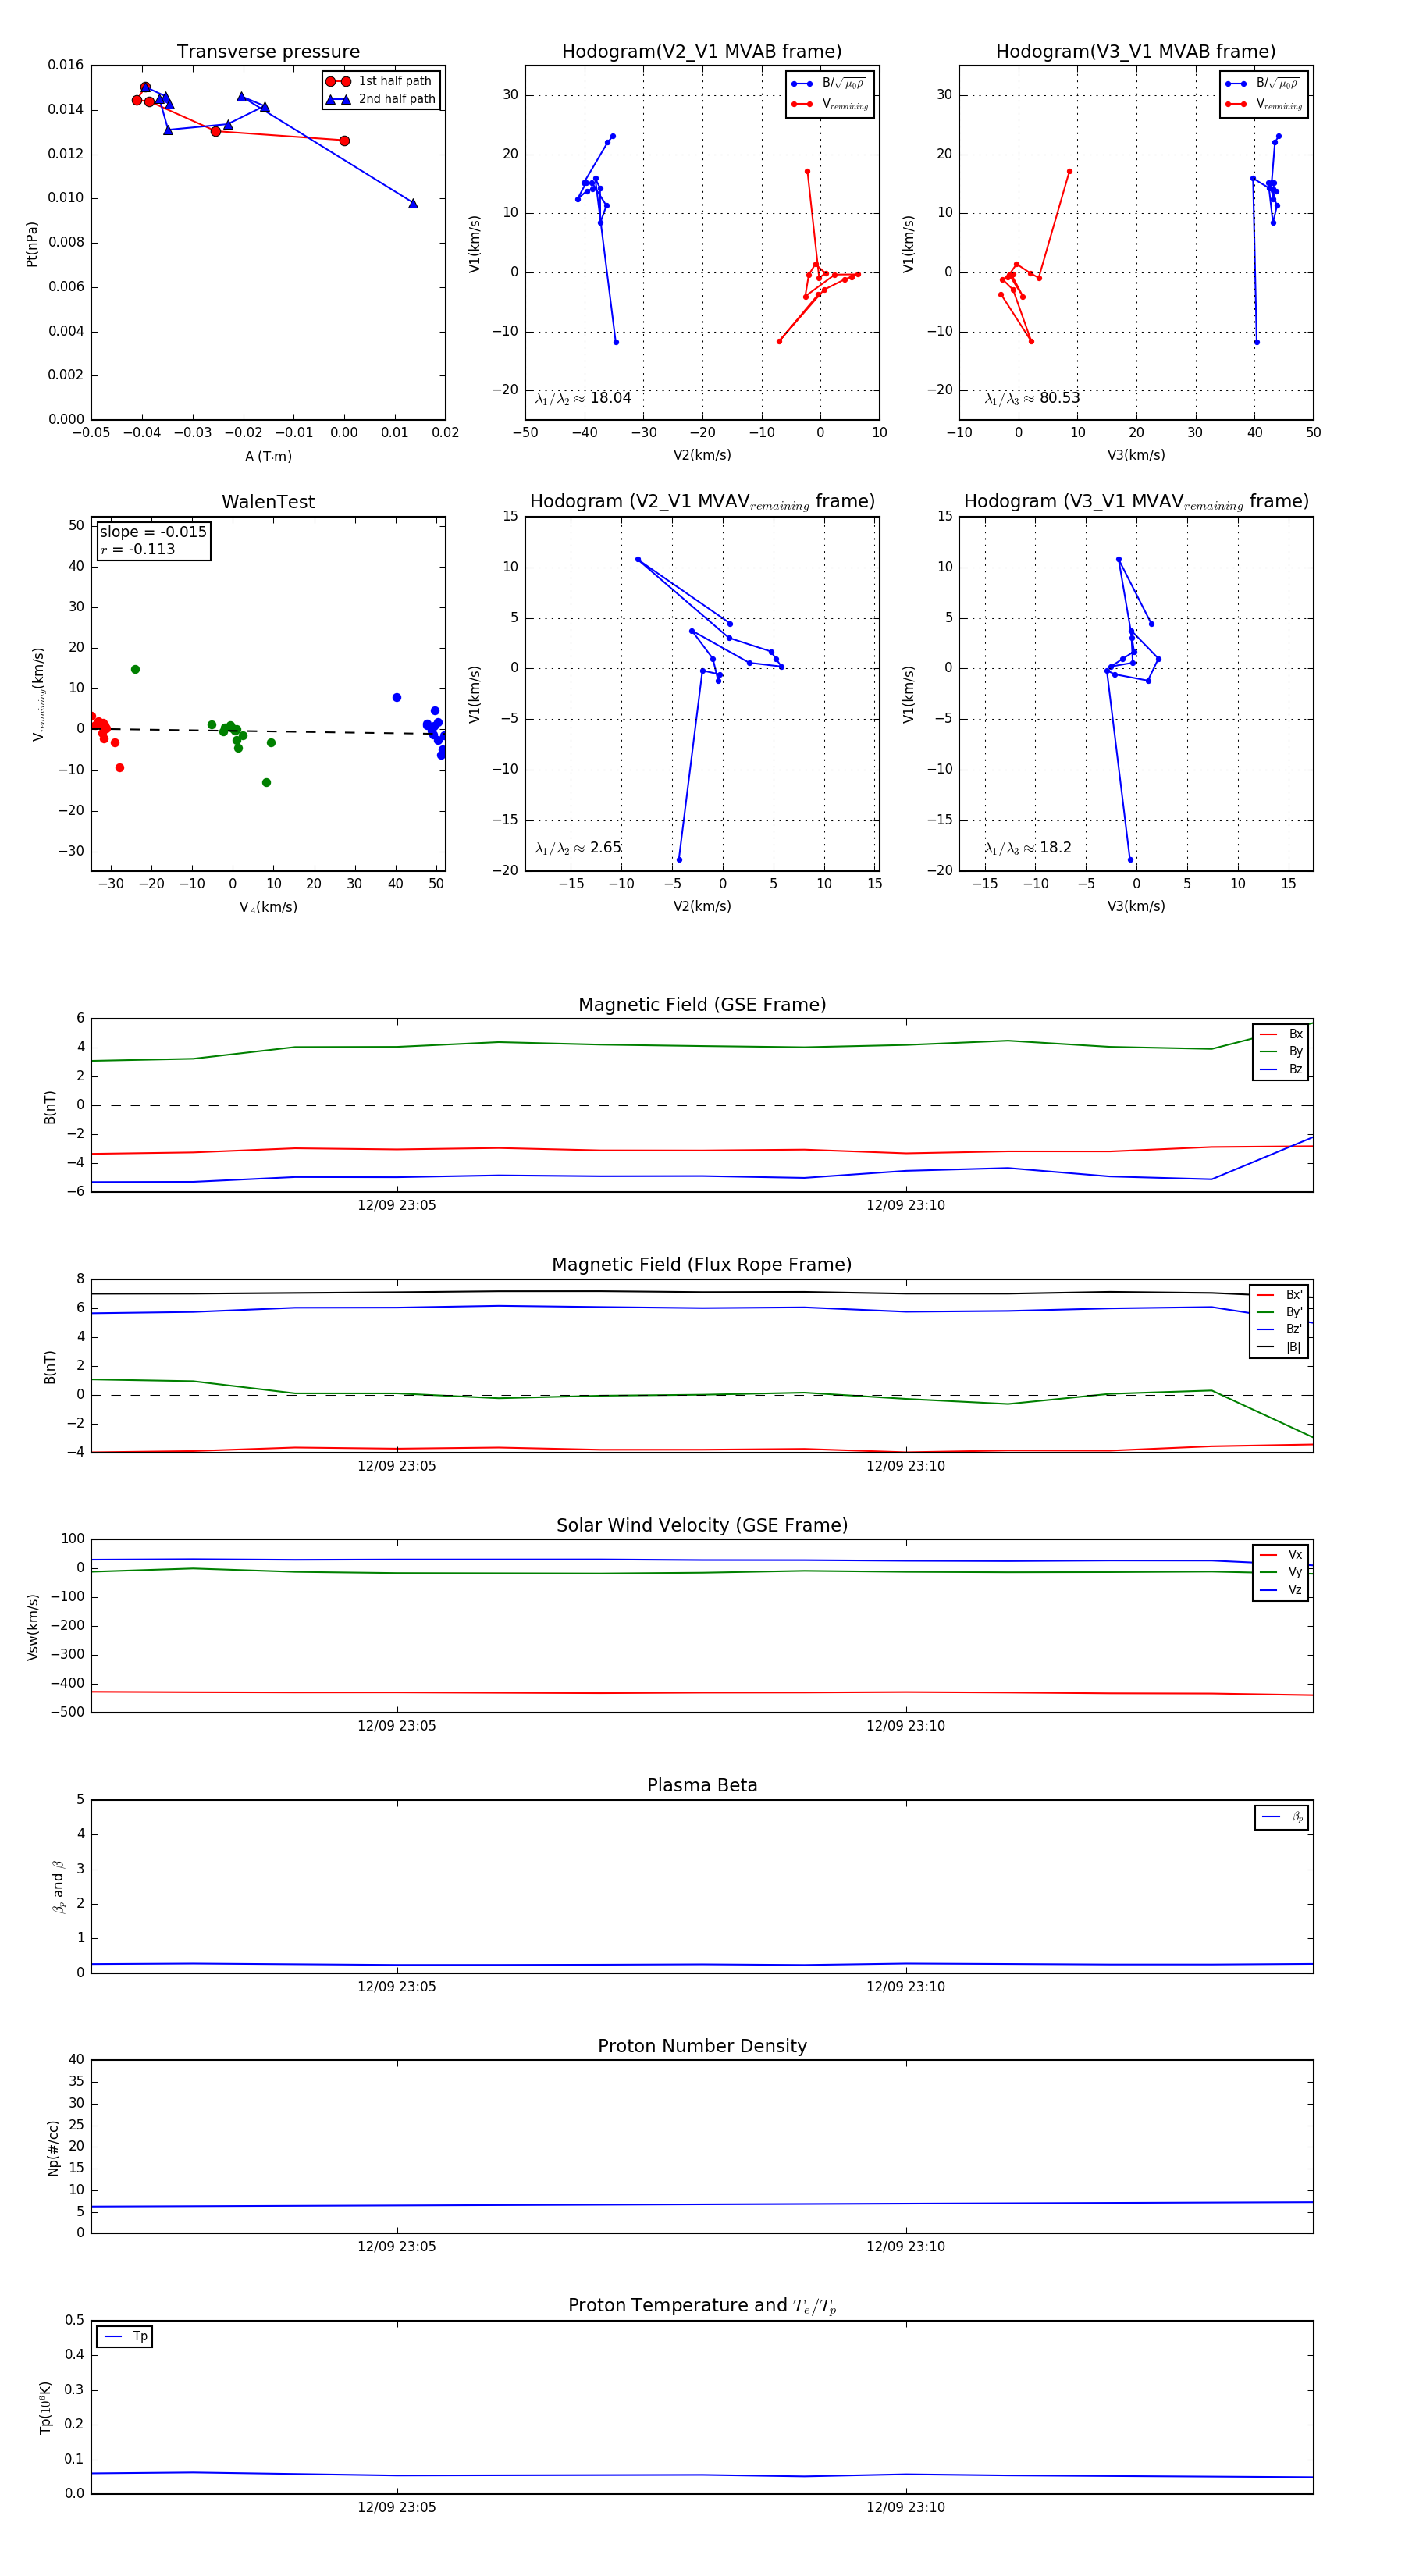The width and height of the screenshot is (1405, 2576).
Task: Click the eigenvalue ratio text '18.04'
Action: (610, 398)
